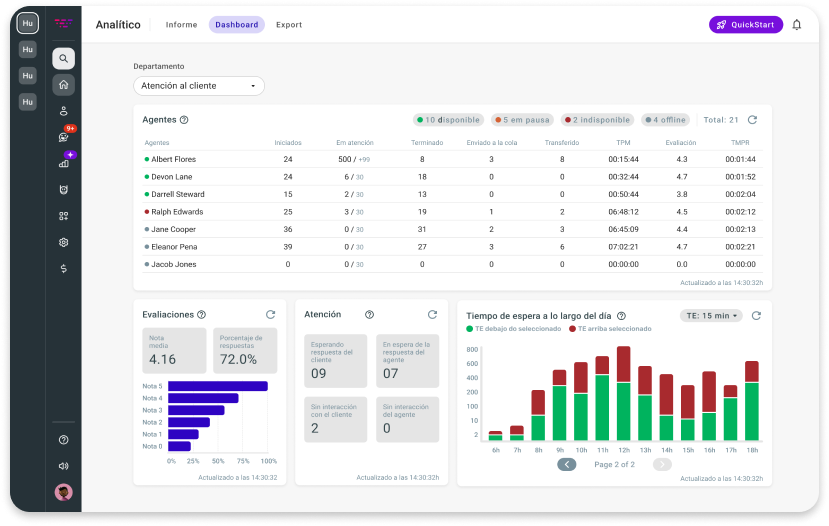Click Porcentaje de respuestas 72.0% card

tap(245, 350)
